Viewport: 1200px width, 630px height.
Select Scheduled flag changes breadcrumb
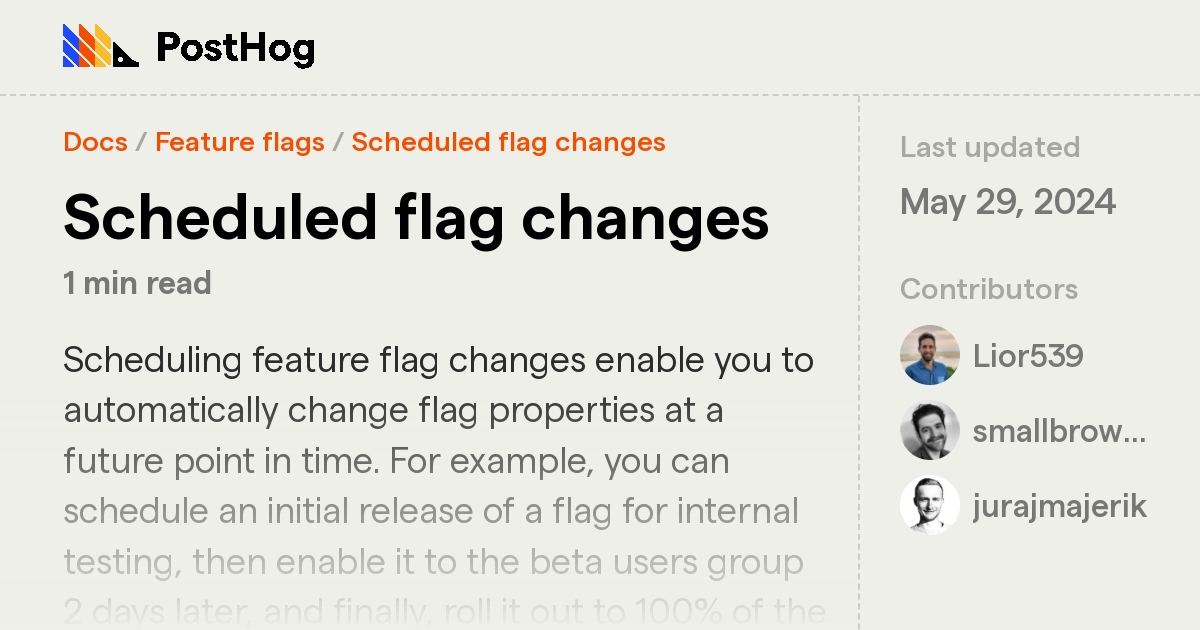pyautogui.click(x=508, y=142)
